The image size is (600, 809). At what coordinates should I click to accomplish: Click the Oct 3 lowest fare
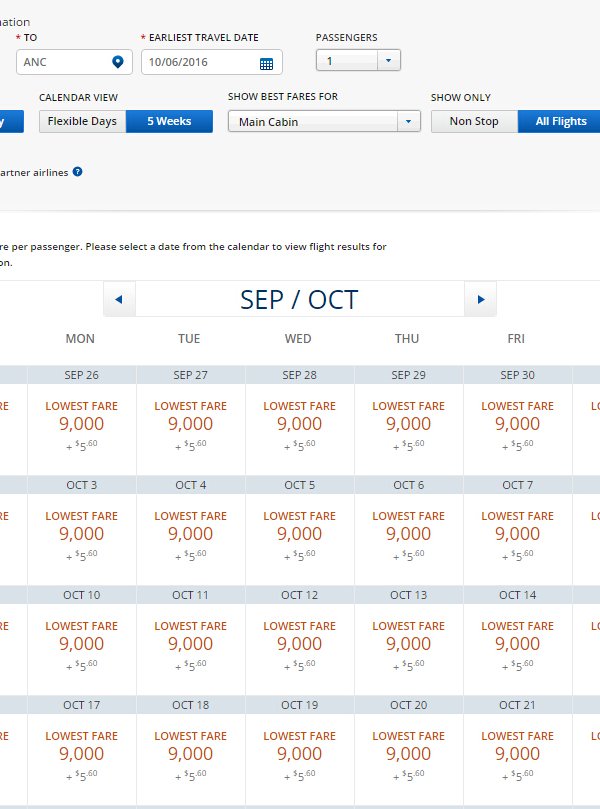[x=81, y=535]
